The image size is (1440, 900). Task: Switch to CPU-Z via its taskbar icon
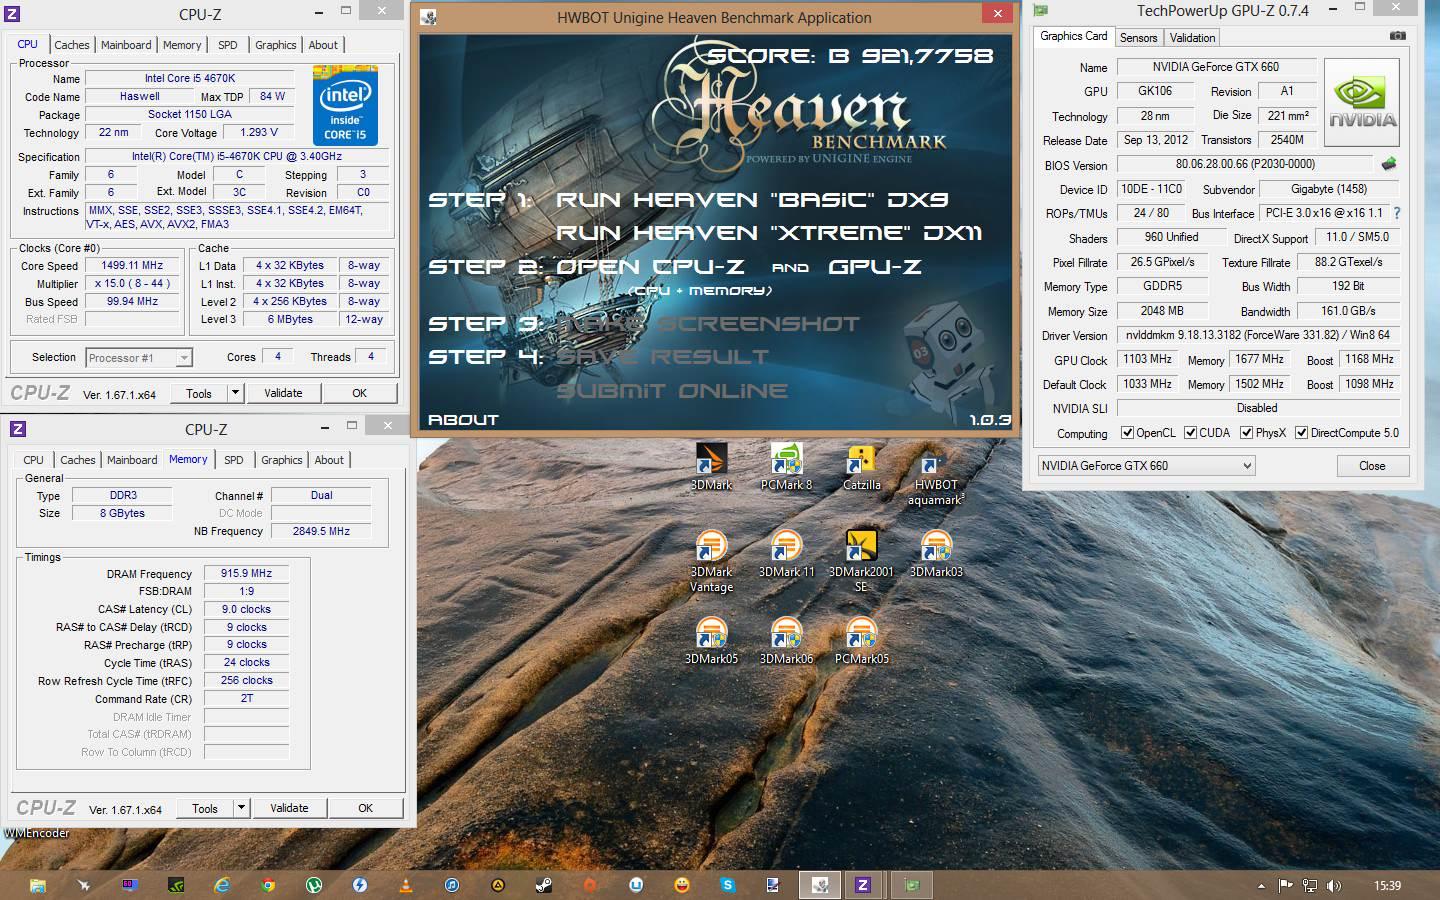(x=862, y=885)
